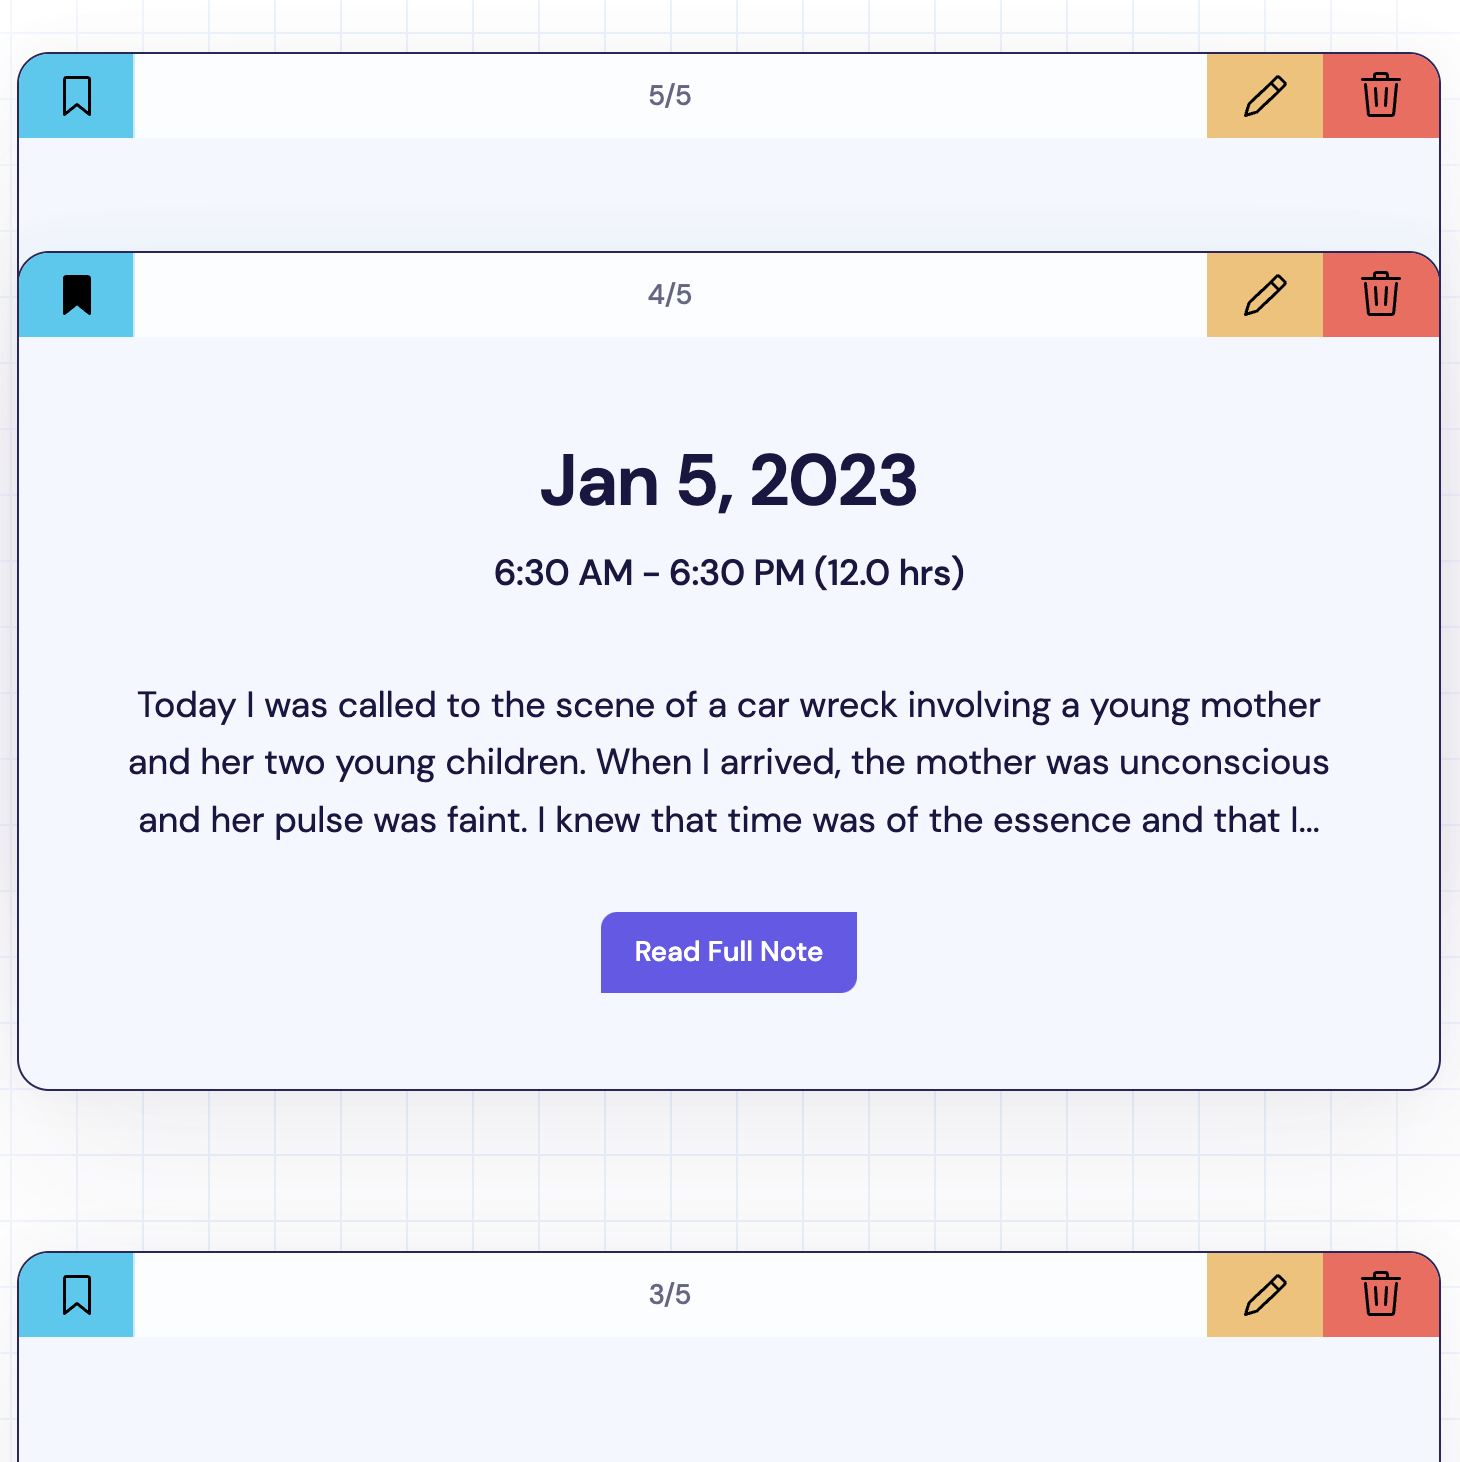Click the grid background between the 4/5 and 3/5 cards
The image size is (1460, 1462).
pos(728,1170)
